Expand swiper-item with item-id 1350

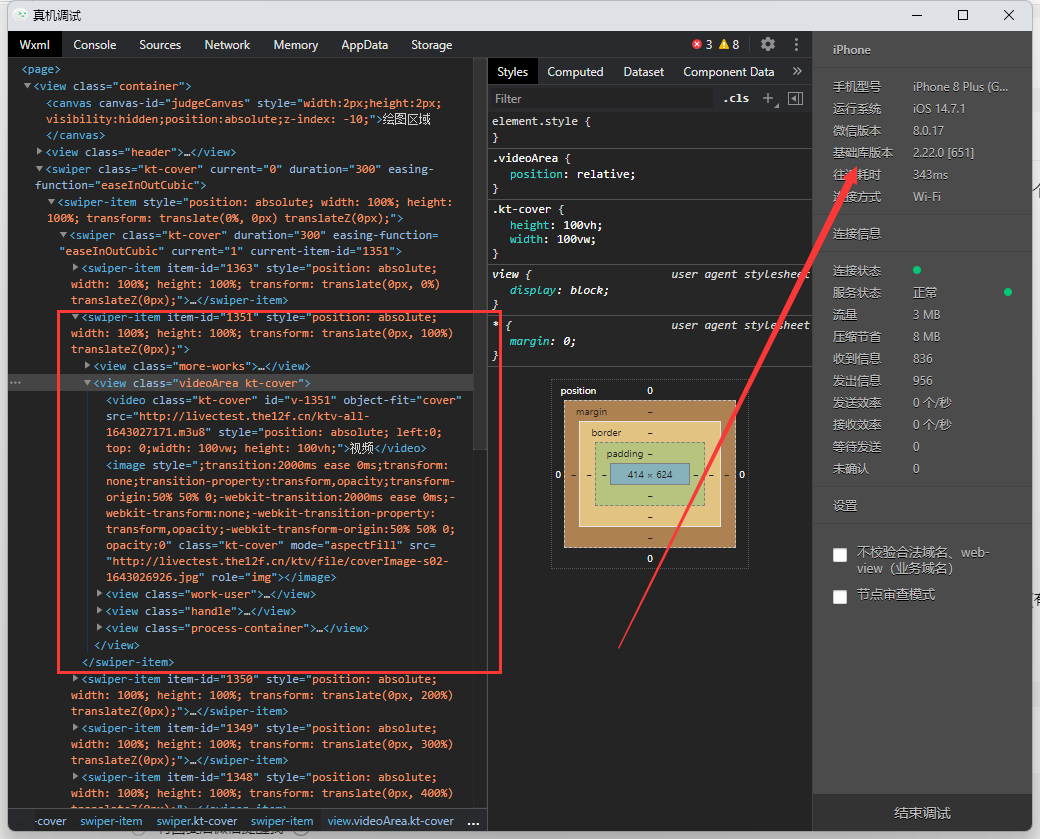[75, 678]
